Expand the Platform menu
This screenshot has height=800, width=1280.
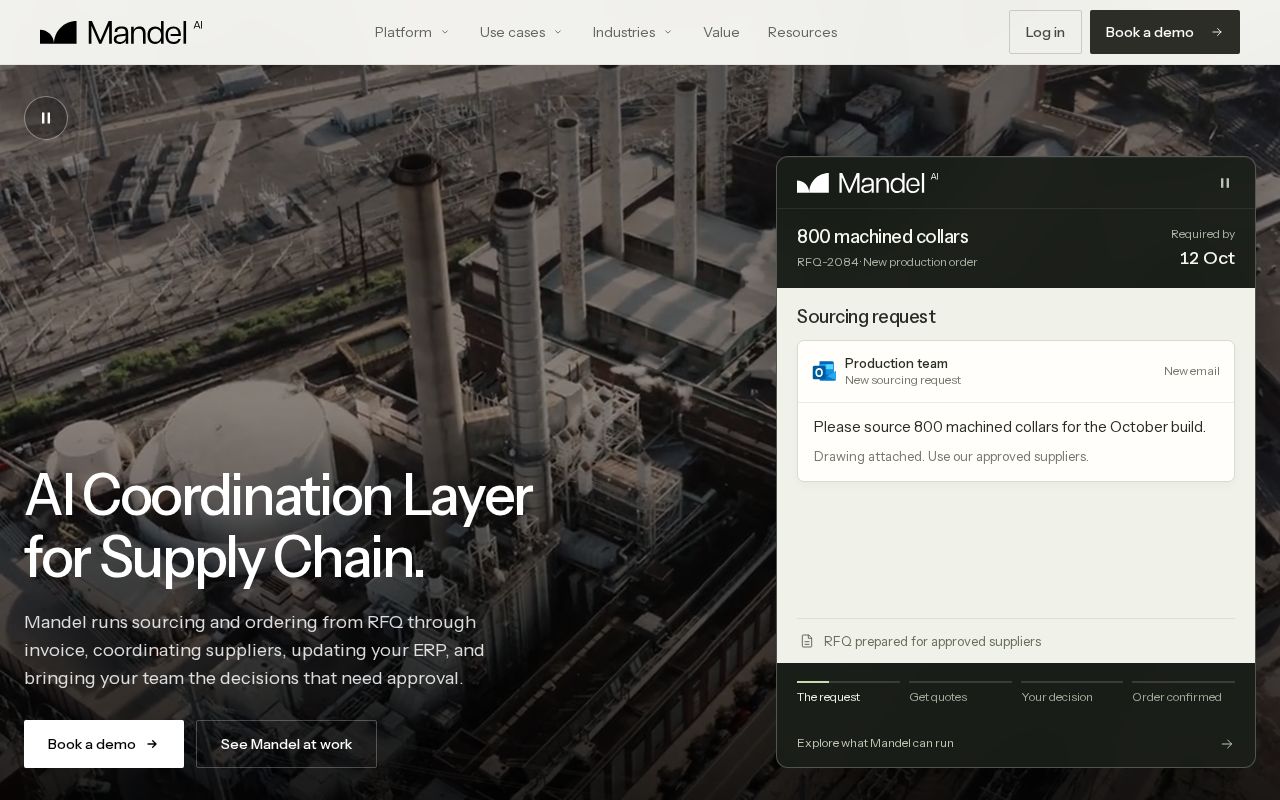point(412,32)
